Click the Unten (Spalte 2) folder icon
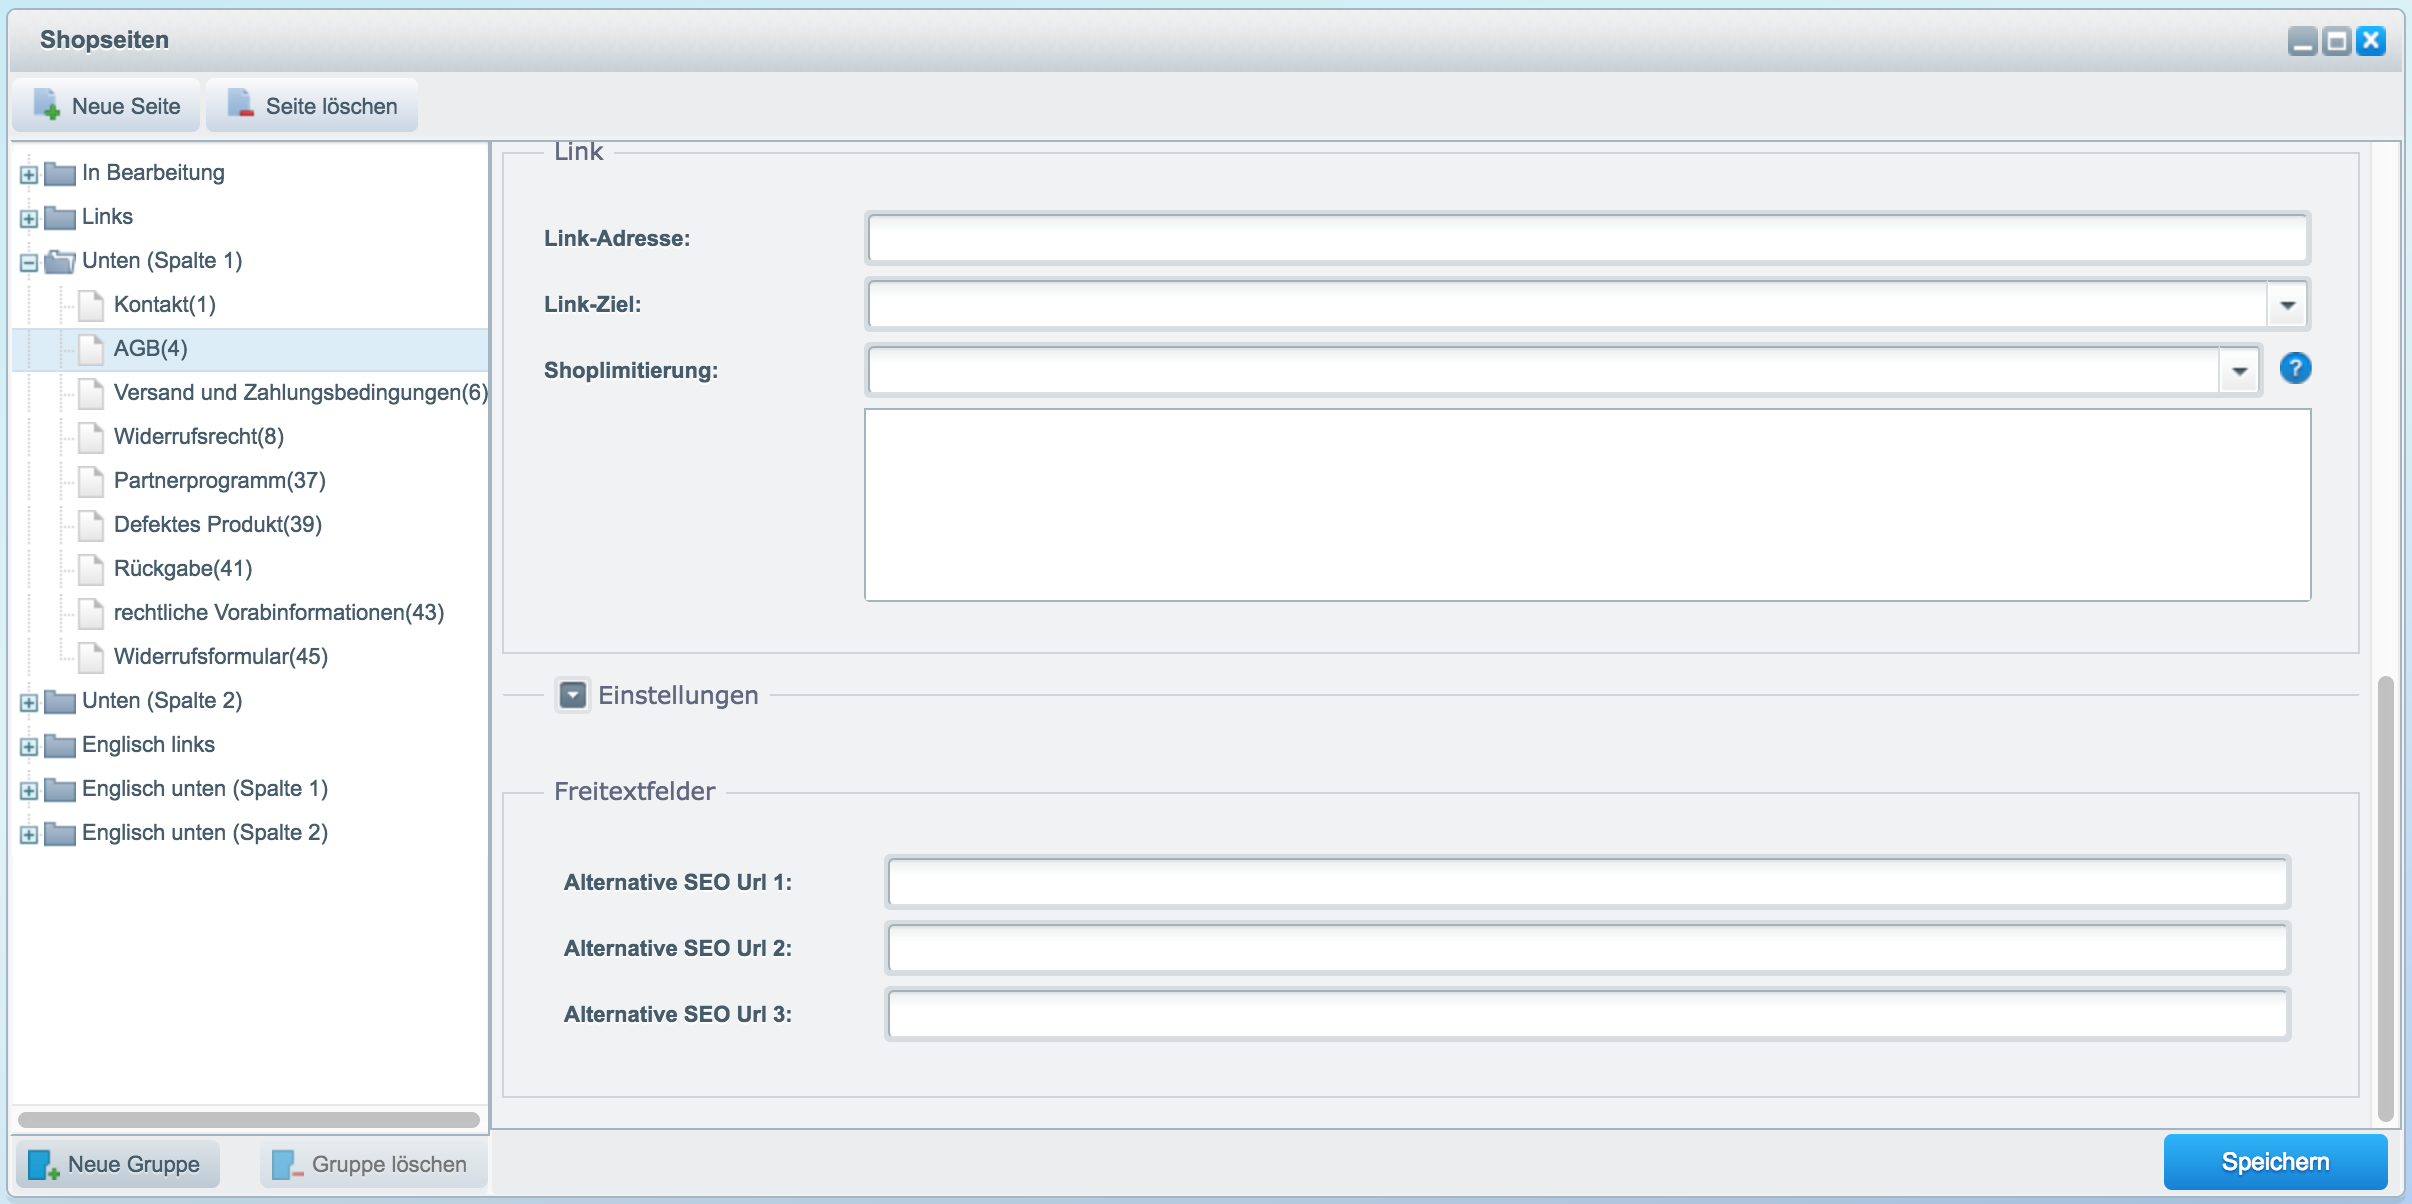 coord(60,701)
